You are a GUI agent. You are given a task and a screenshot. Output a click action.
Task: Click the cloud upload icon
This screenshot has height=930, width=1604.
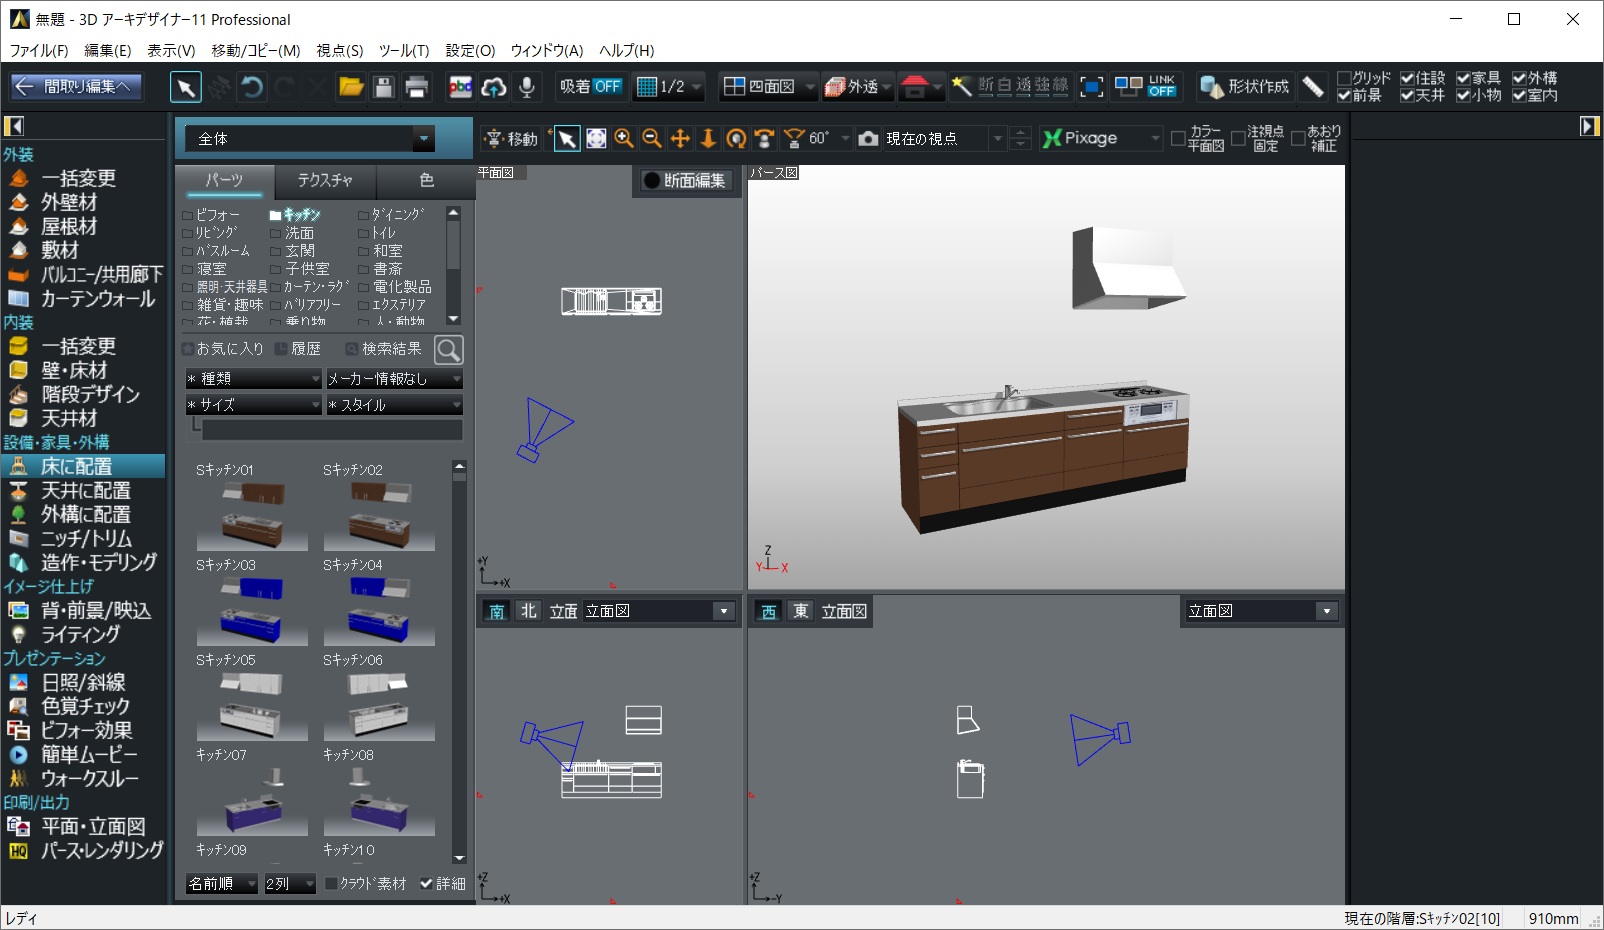pos(494,87)
